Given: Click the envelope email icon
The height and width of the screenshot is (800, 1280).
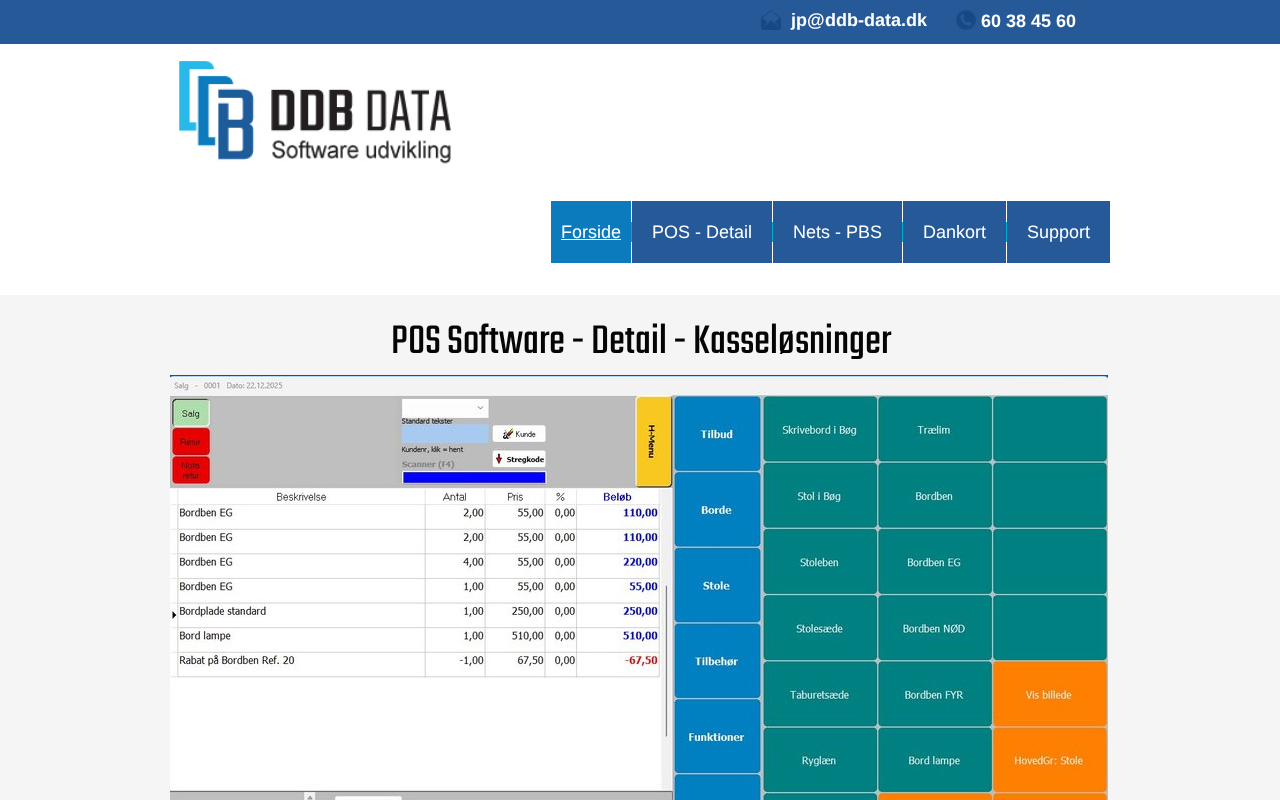Looking at the screenshot, I should [x=771, y=21].
